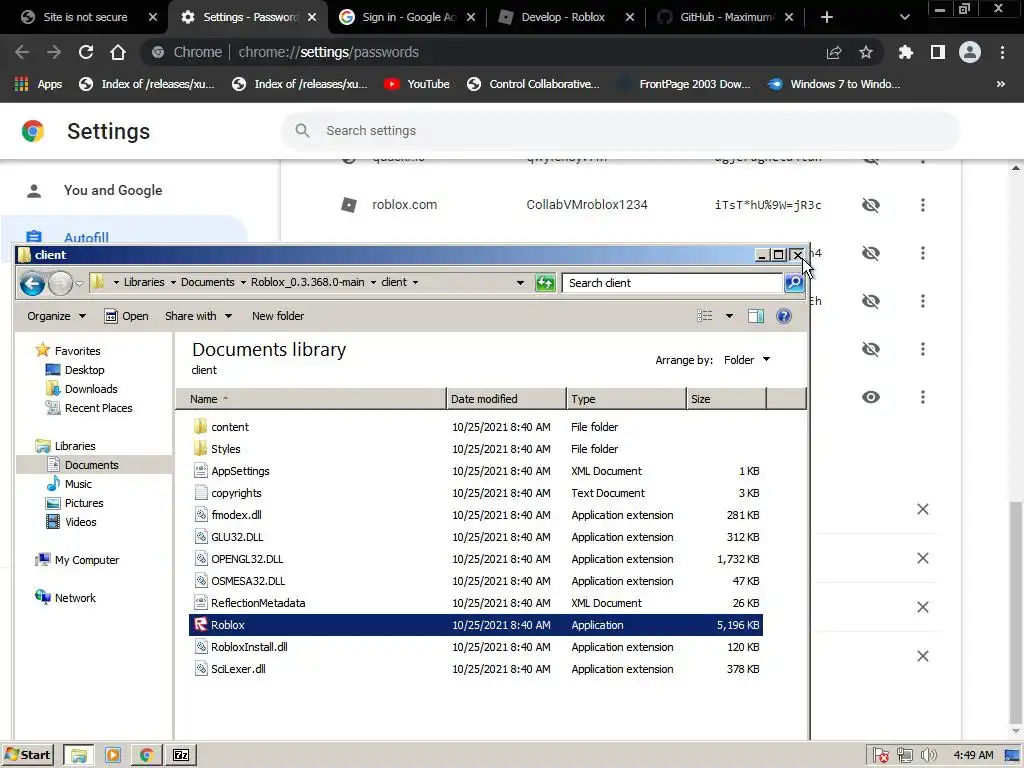Open Arrange by Folder dropdown
This screenshot has width=1024, height=768.
tap(747, 360)
